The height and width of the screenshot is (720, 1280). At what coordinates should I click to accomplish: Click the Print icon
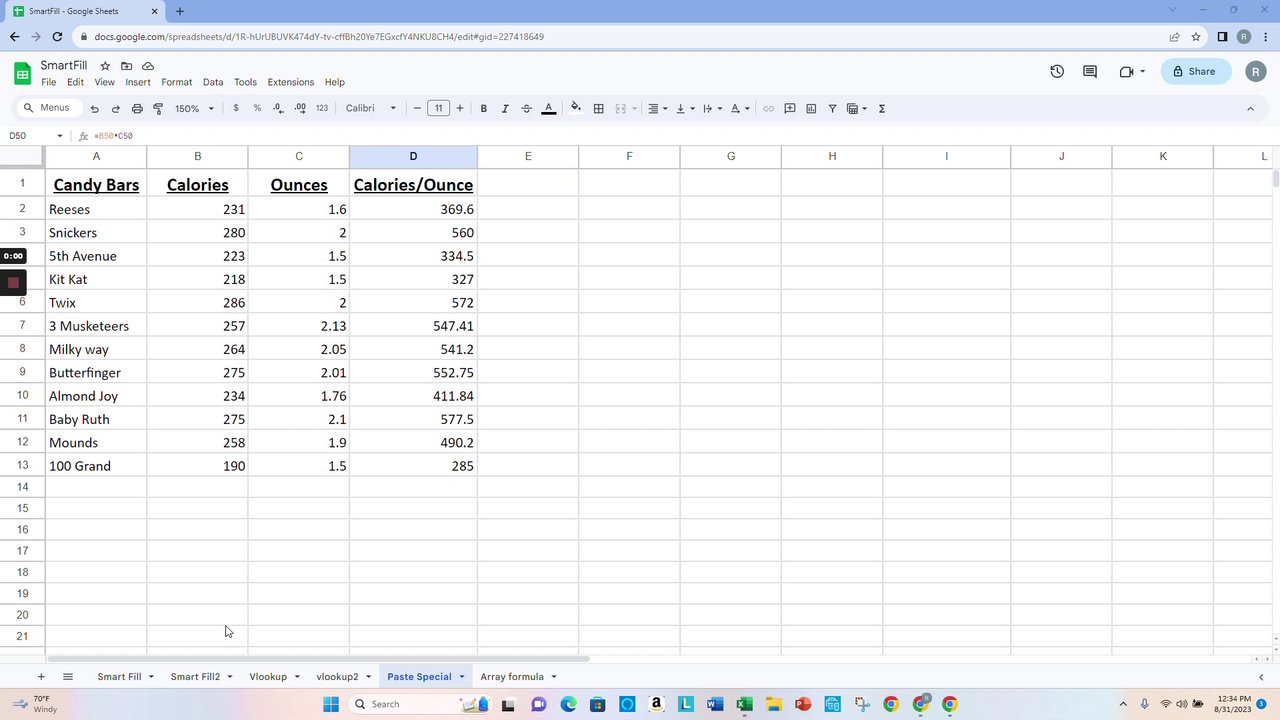(137, 108)
